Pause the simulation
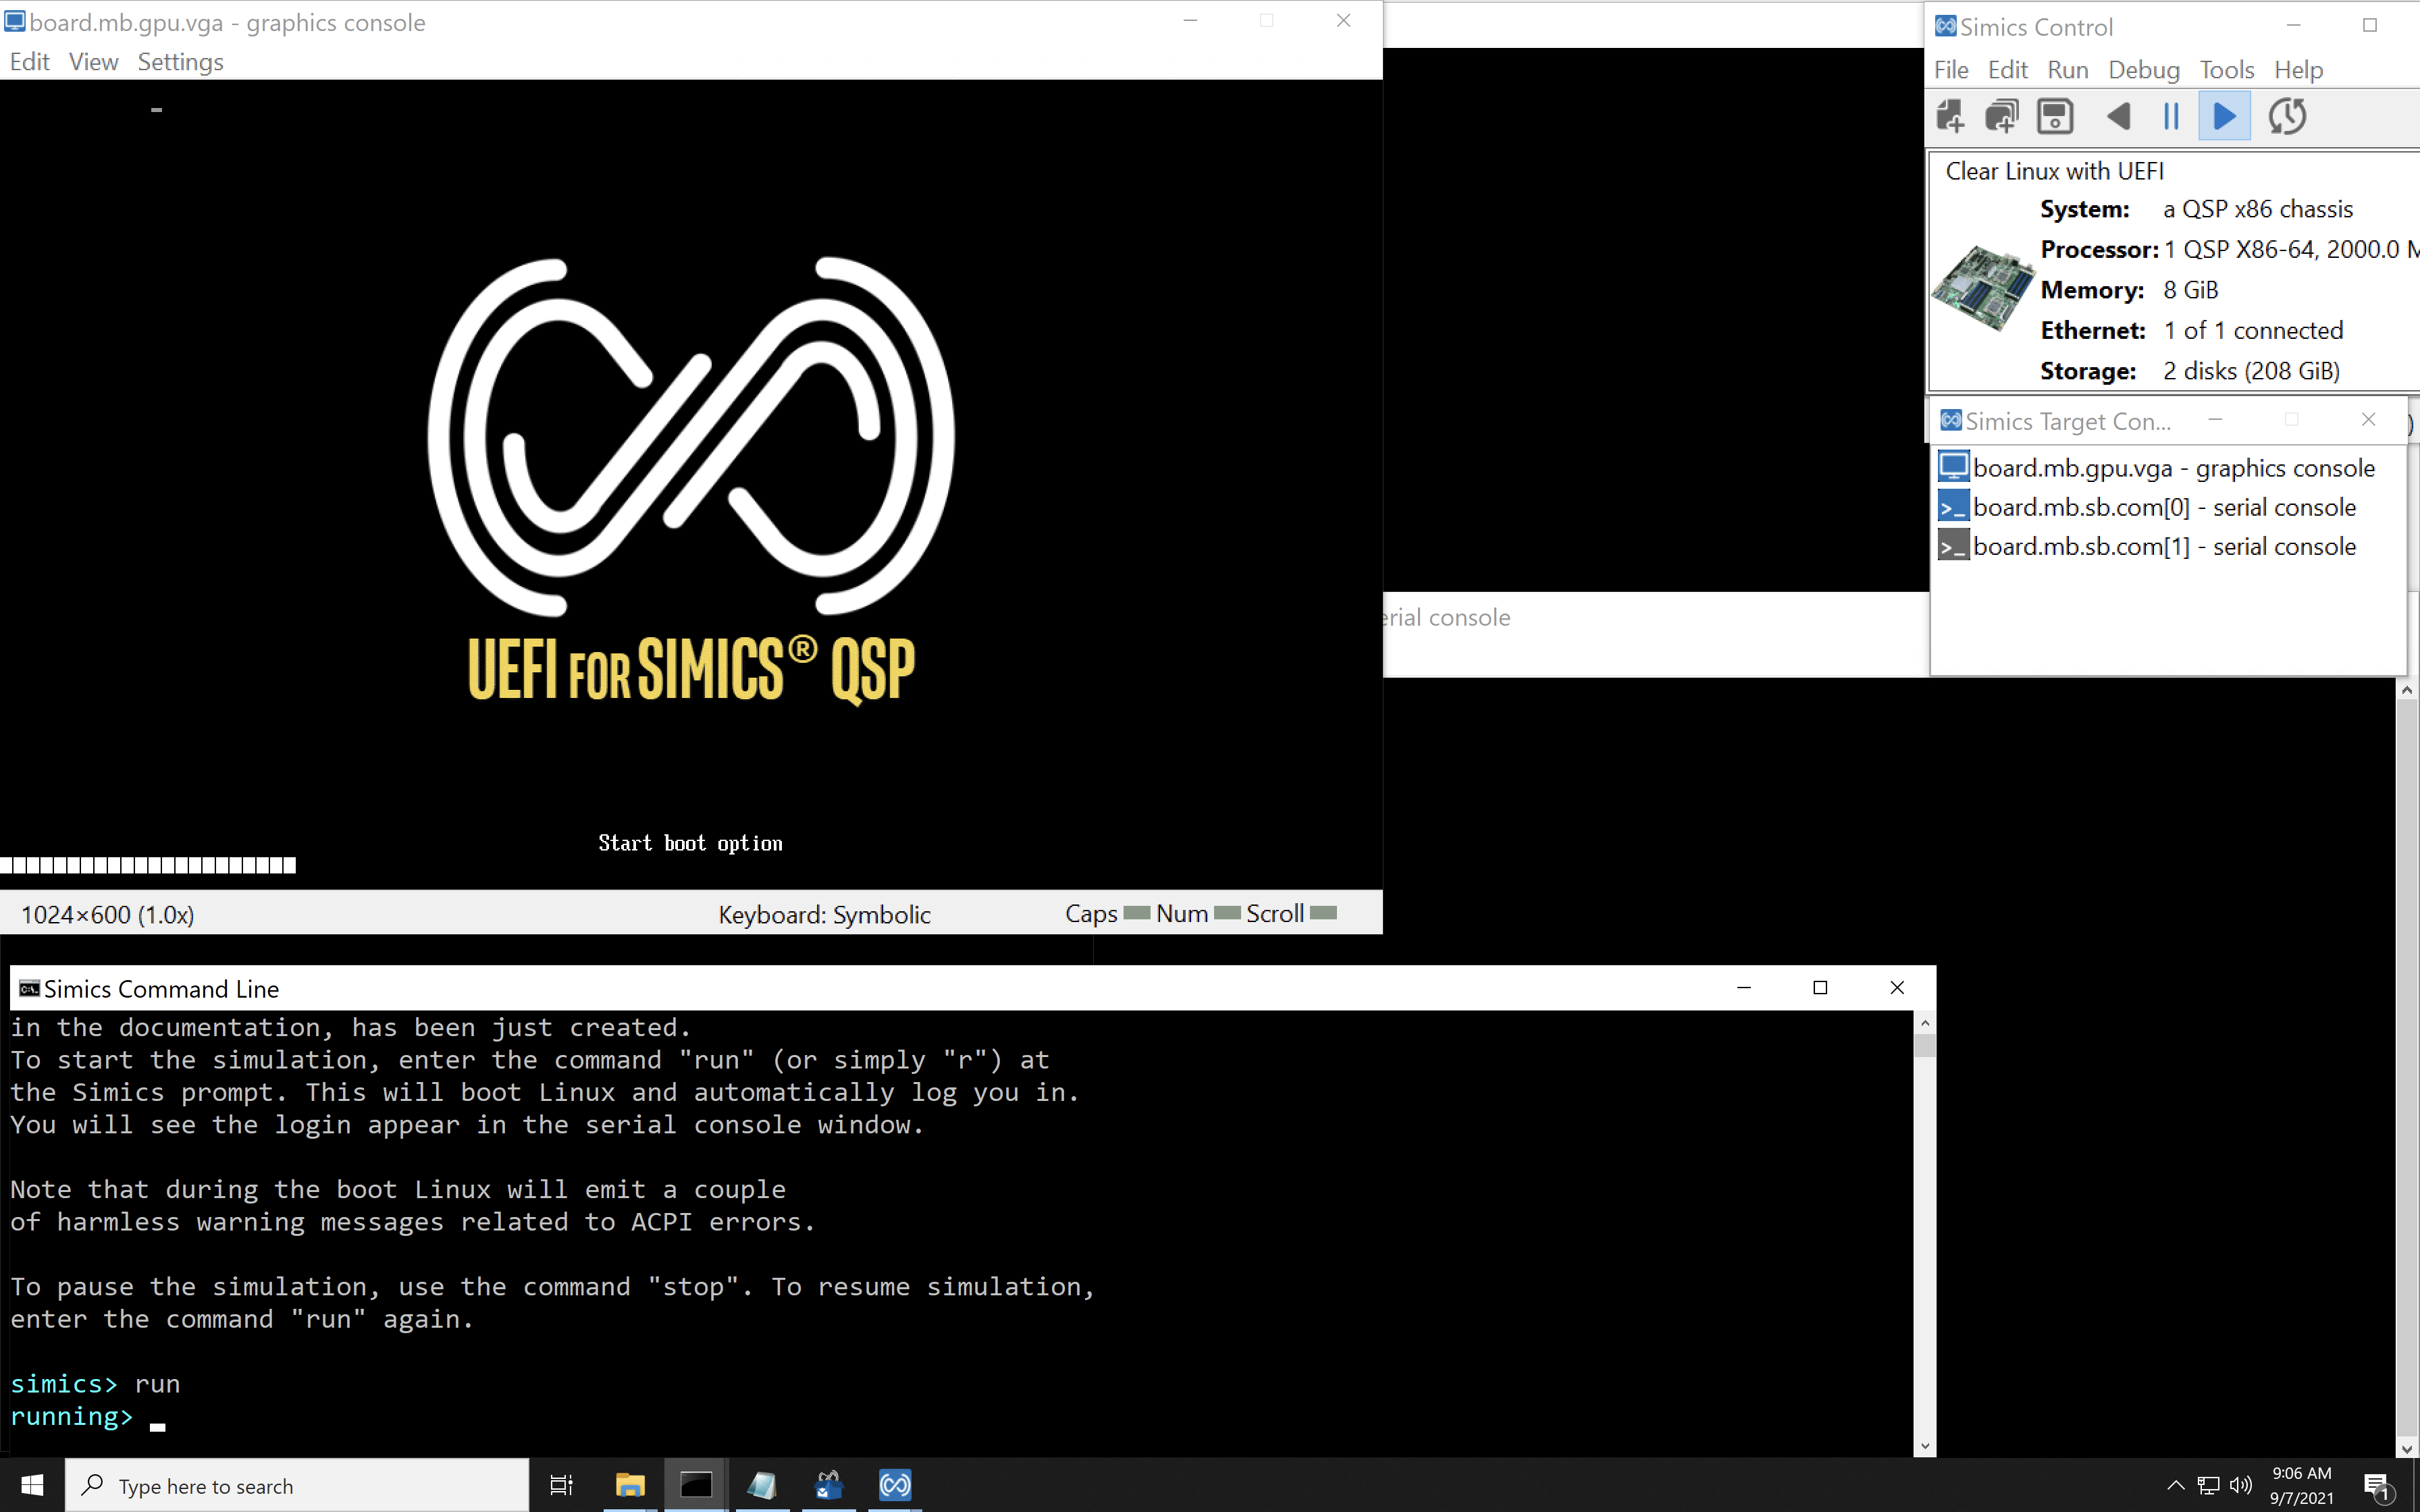Viewport: 2420px width, 1512px height. point(2171,117)
